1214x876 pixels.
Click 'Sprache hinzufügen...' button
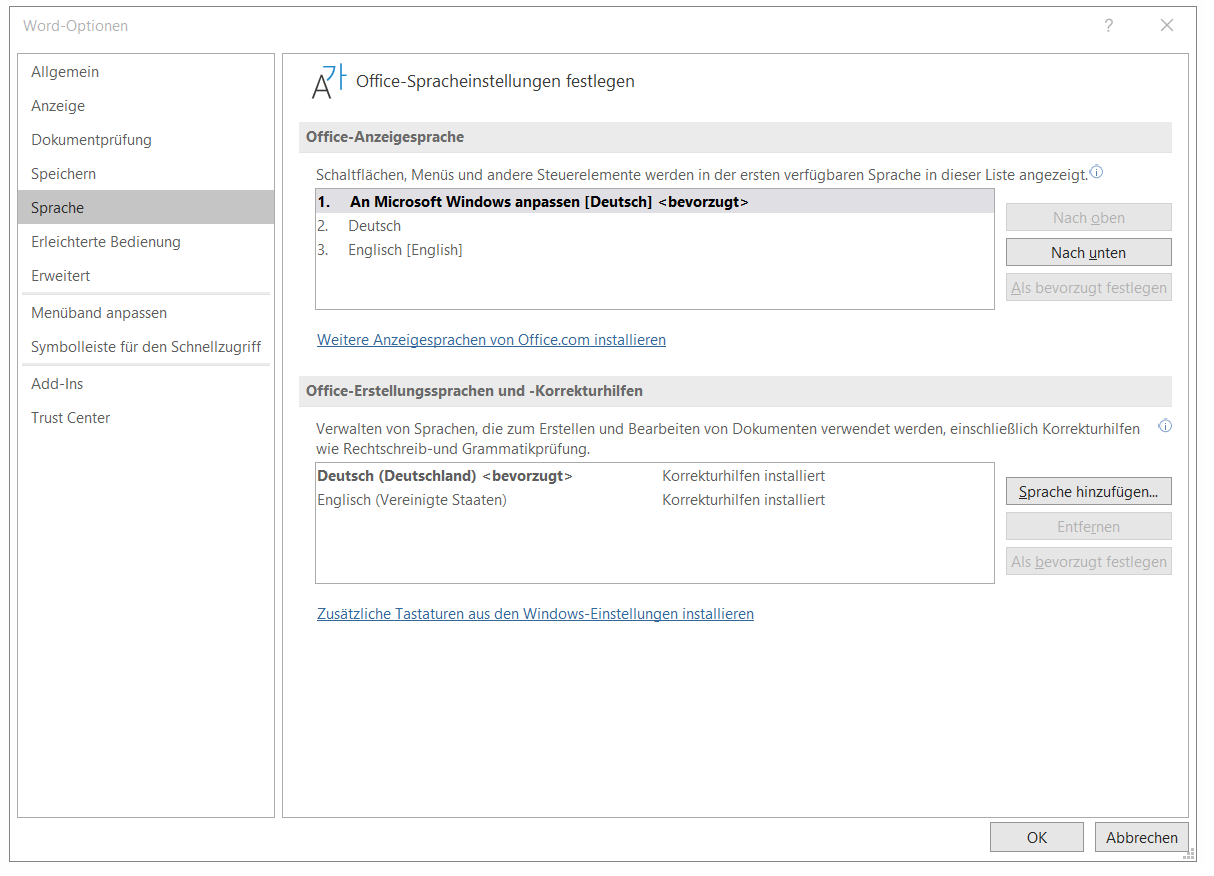[x=1088, y=492]
